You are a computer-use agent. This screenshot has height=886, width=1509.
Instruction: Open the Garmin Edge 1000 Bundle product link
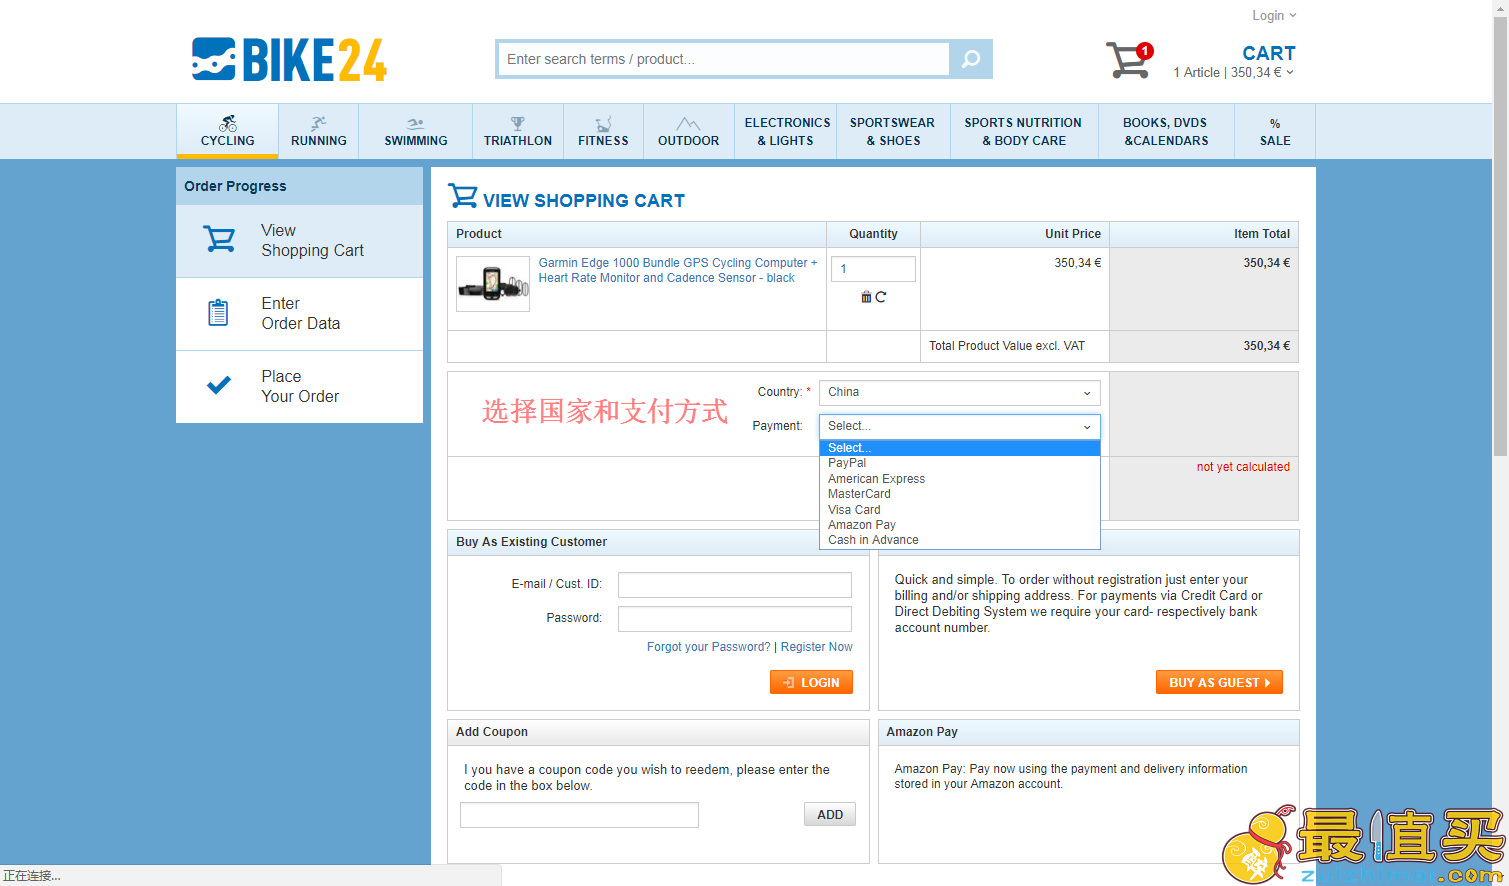pos(678,270)
